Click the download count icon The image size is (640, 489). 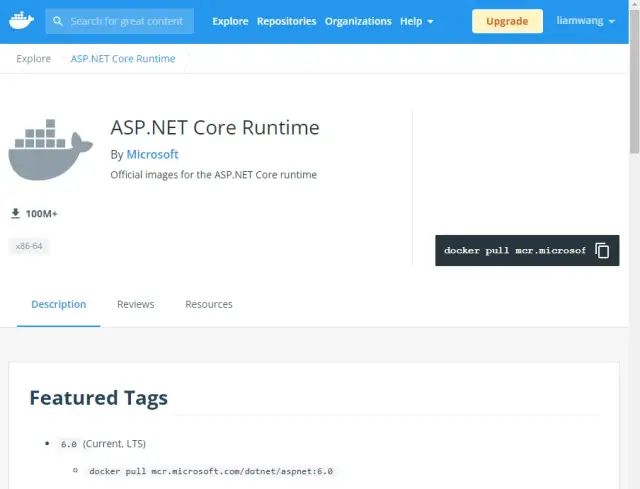pyautogui.click(x=16, y=213)
